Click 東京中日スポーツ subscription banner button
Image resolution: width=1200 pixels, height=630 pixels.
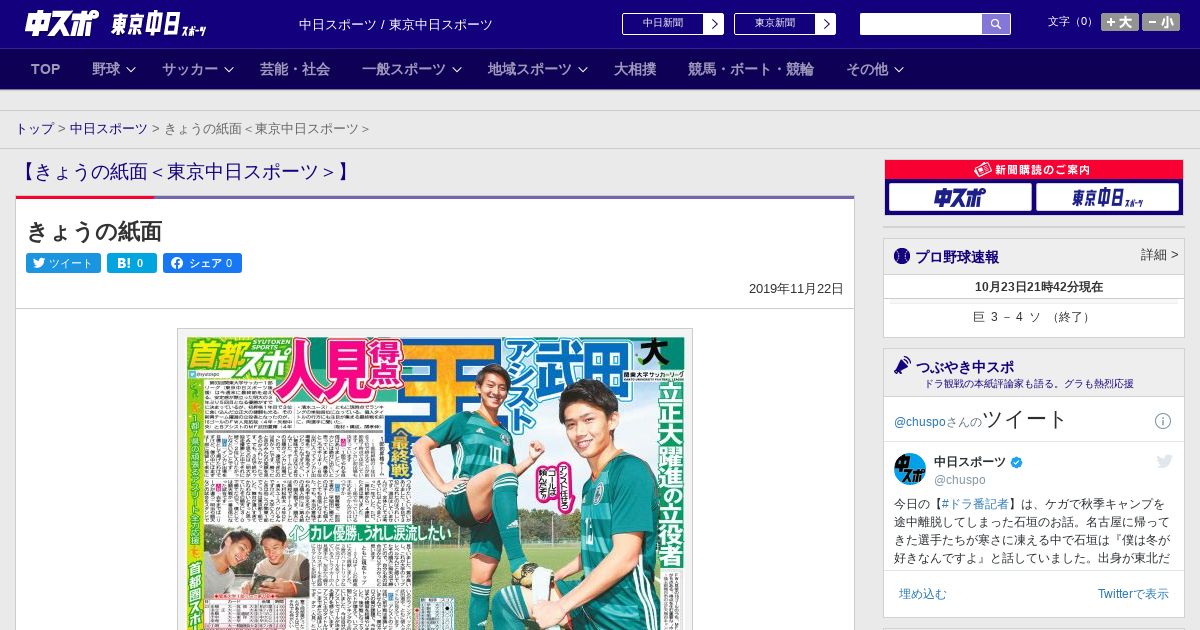[x=1107, y=197]
